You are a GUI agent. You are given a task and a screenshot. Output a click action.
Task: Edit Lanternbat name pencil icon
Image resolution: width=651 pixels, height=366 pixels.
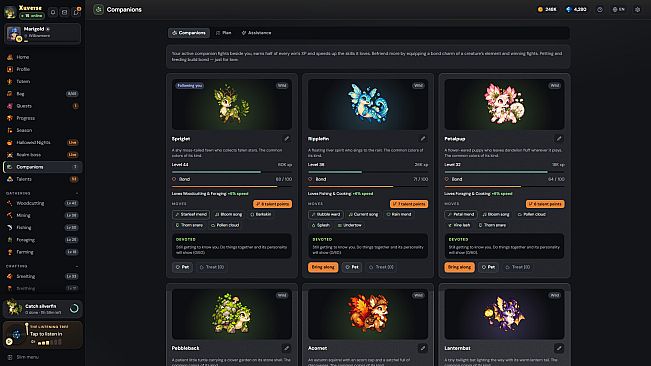[x=559, y=348]
